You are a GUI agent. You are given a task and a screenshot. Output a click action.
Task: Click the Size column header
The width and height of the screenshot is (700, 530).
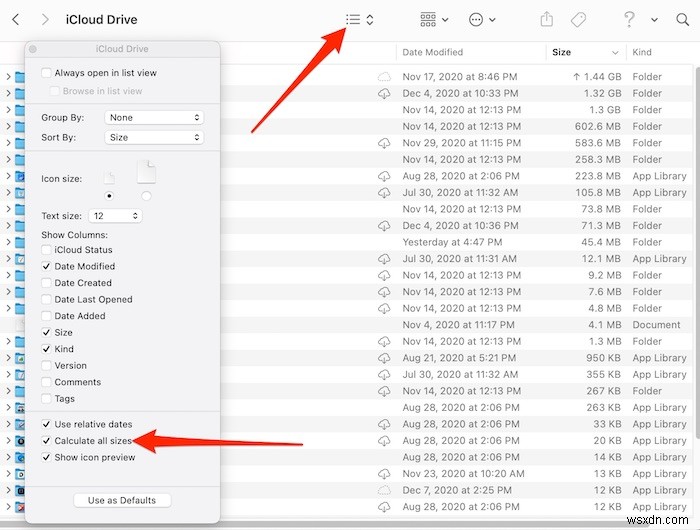(x=586, y=52)
